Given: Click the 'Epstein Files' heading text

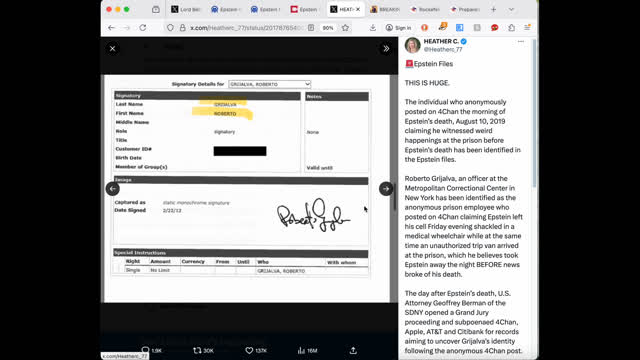Looking at the screenshot, I should pos(433,64).
